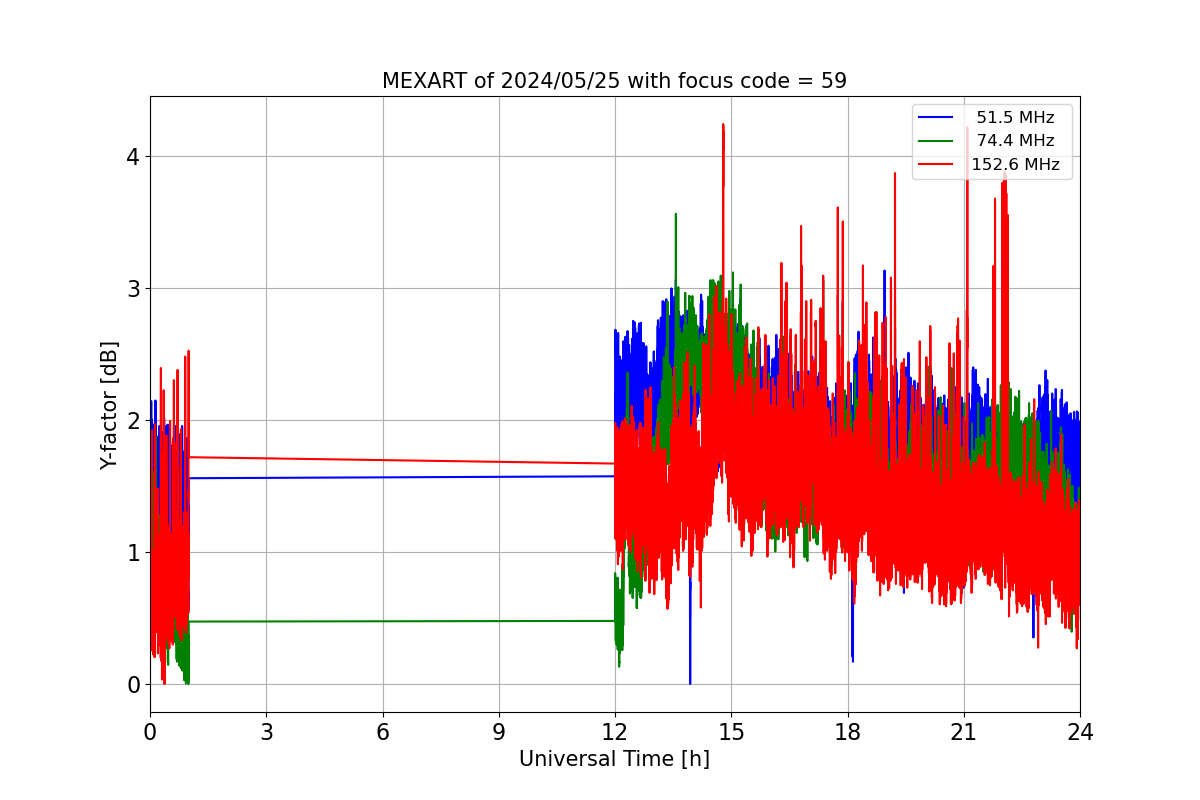Click x-axis tick label 15
Screen dimensions: 1200x800
[731, 732]
